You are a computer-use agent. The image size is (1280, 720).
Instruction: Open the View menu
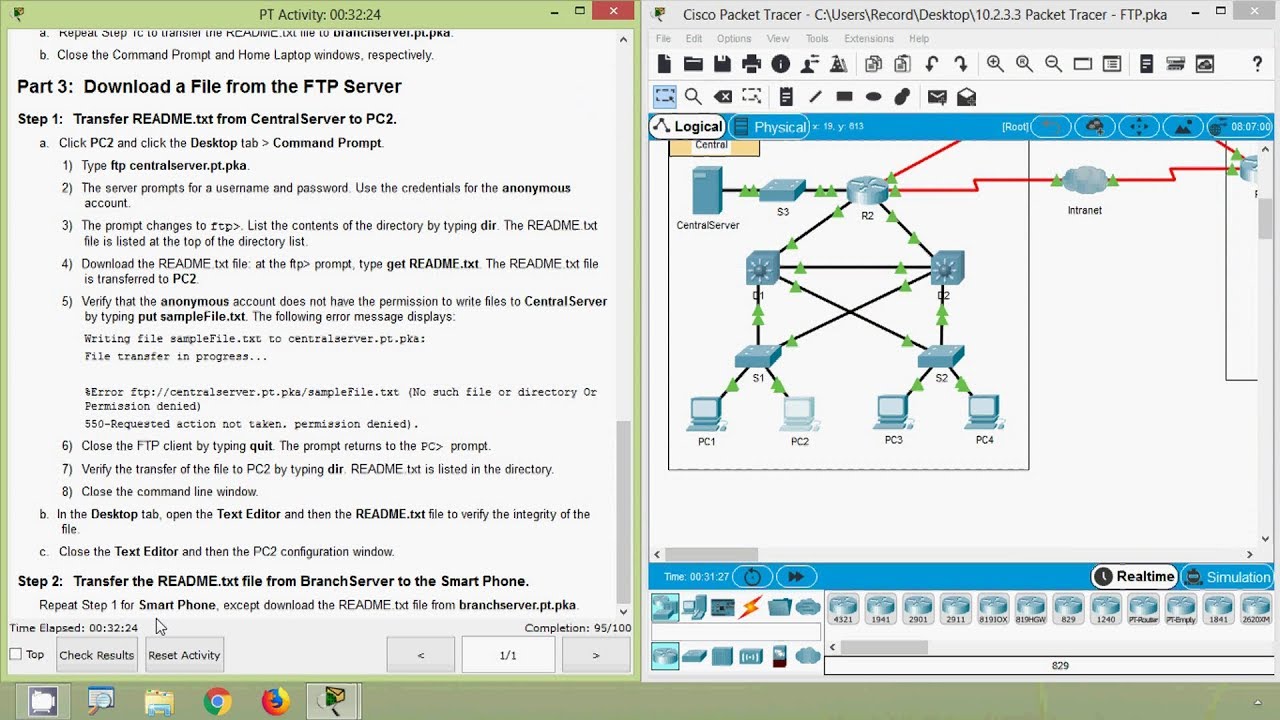[778, 39]
